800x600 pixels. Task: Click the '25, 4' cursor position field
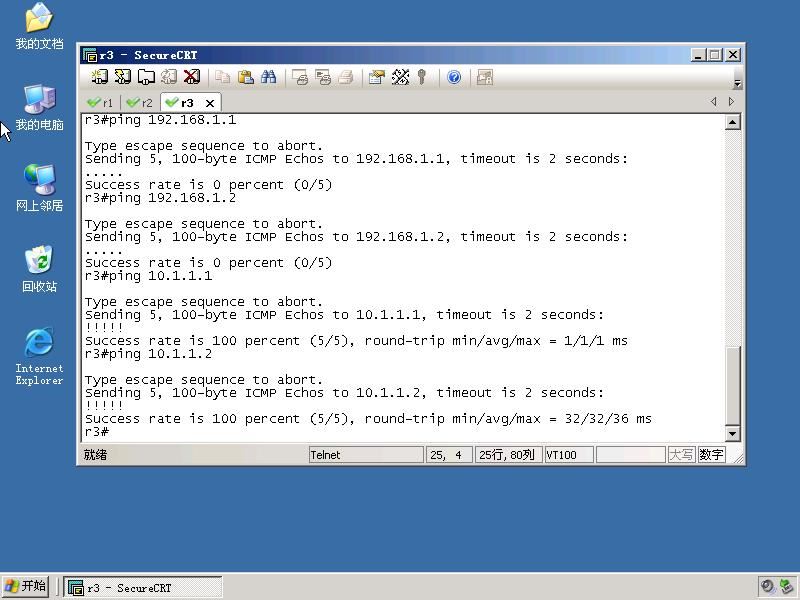point(448,455)
